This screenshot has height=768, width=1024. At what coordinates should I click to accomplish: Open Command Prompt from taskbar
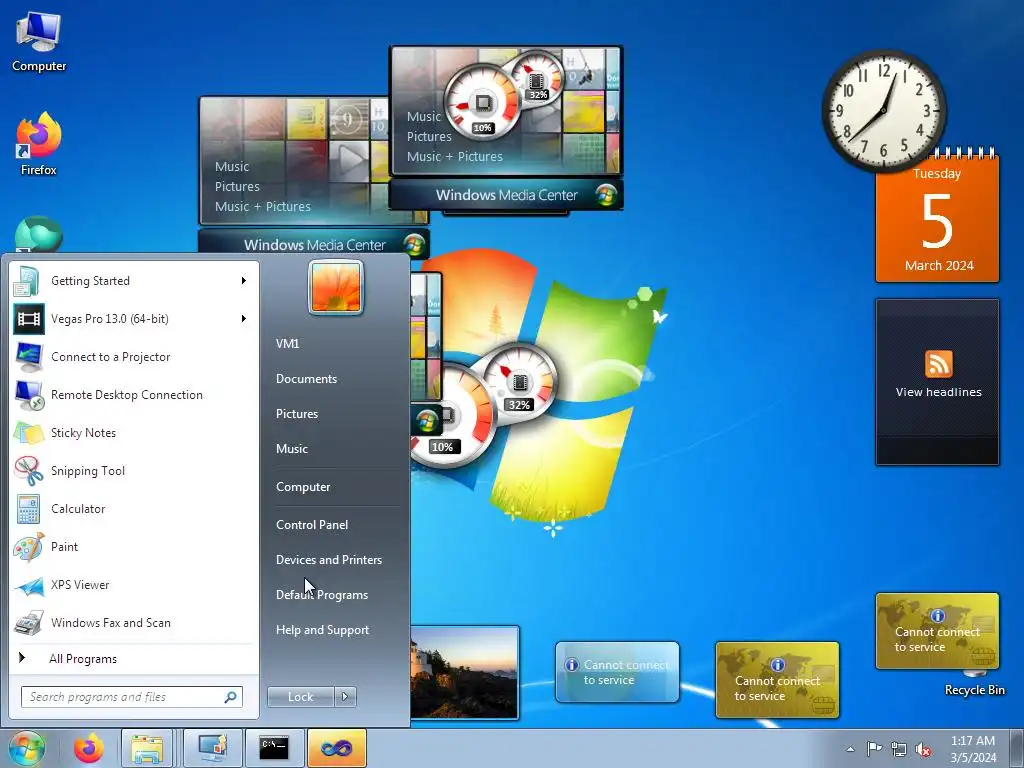point(274,748)
